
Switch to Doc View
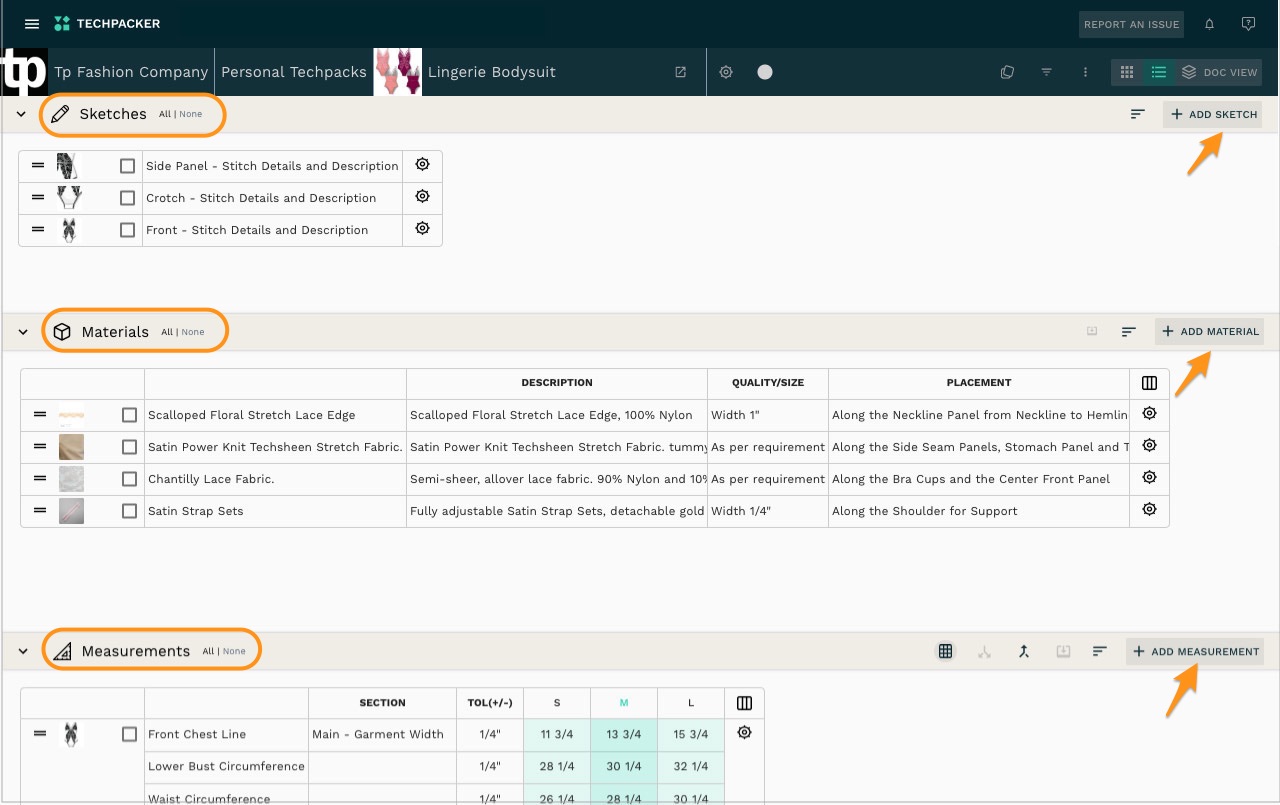tap(1218, 72)
